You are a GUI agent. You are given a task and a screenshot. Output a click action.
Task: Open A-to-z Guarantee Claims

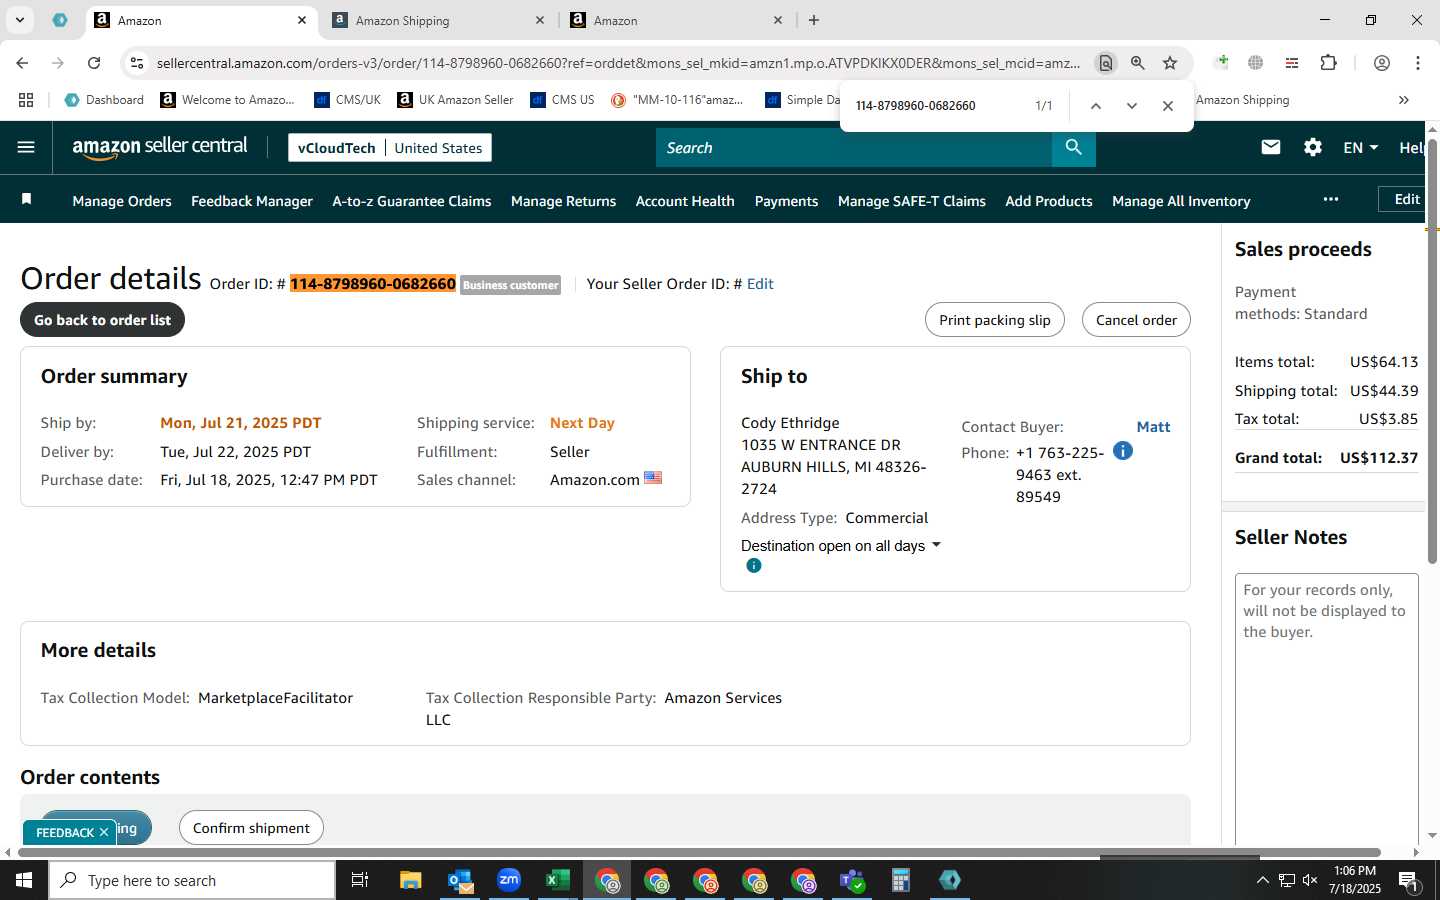412,201
